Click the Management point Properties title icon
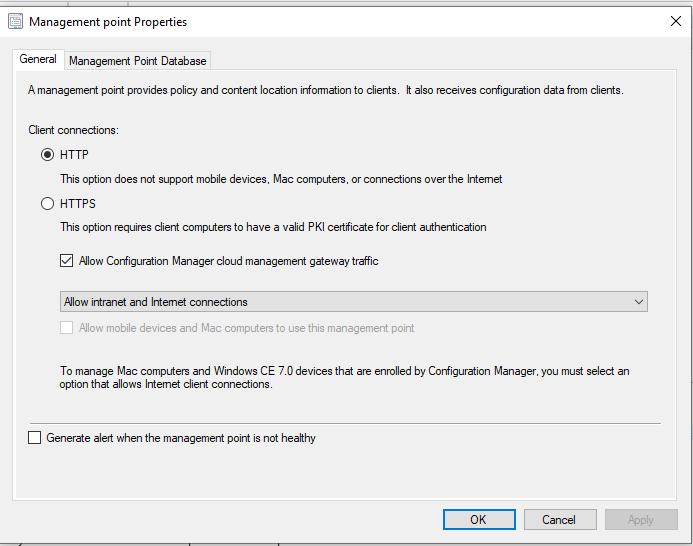 click(x=15, y=21)
